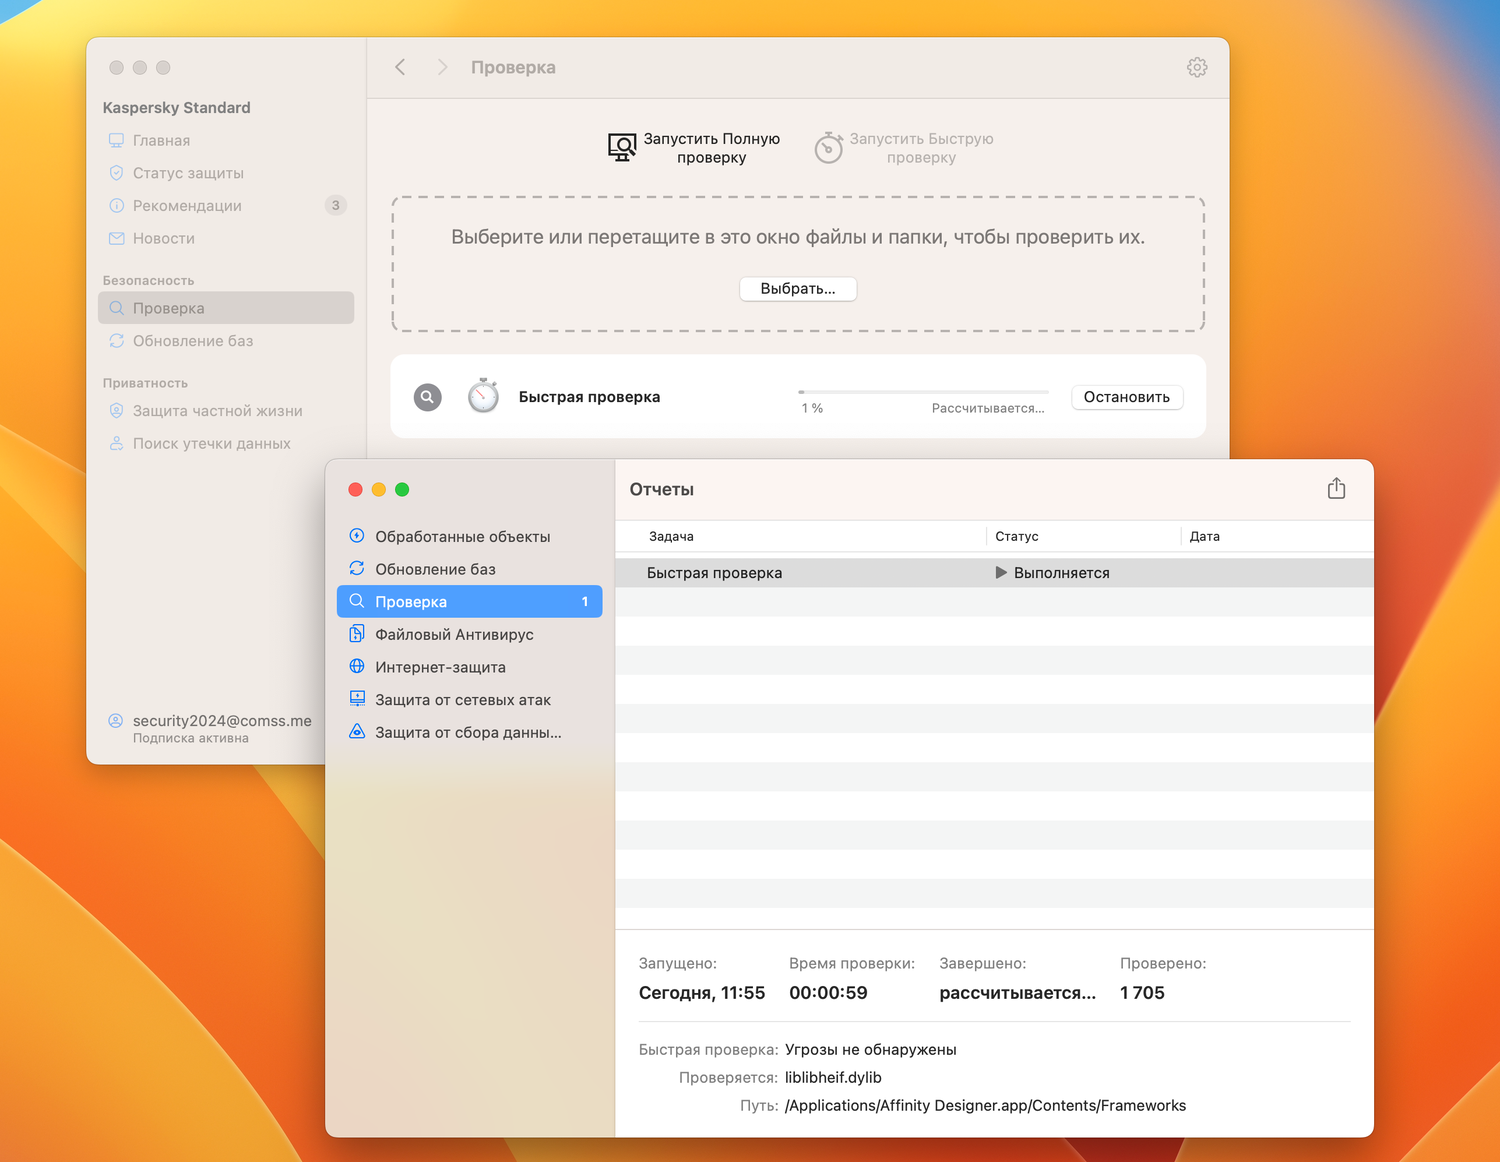Click the Интернет-защита globe icon
Viewport: 1500px width, 1162px height.
(357, 667)
